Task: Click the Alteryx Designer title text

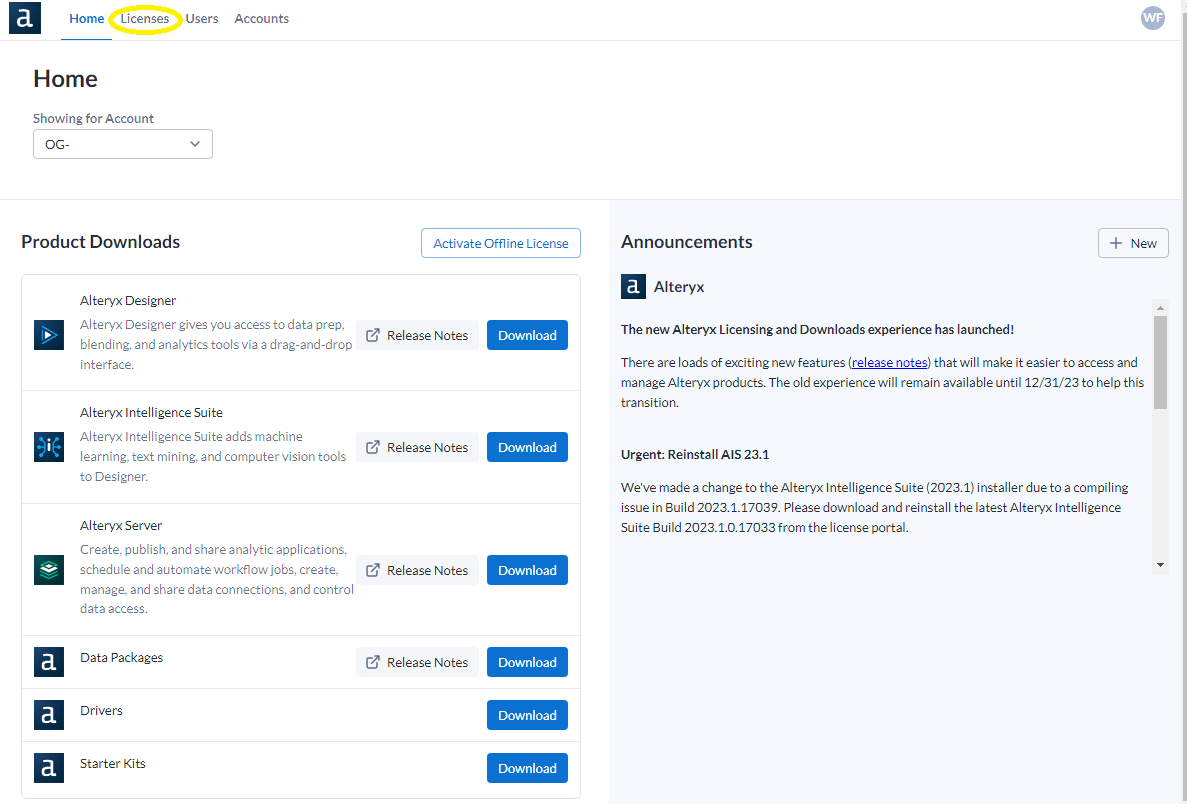Action: tap(128, 301)
